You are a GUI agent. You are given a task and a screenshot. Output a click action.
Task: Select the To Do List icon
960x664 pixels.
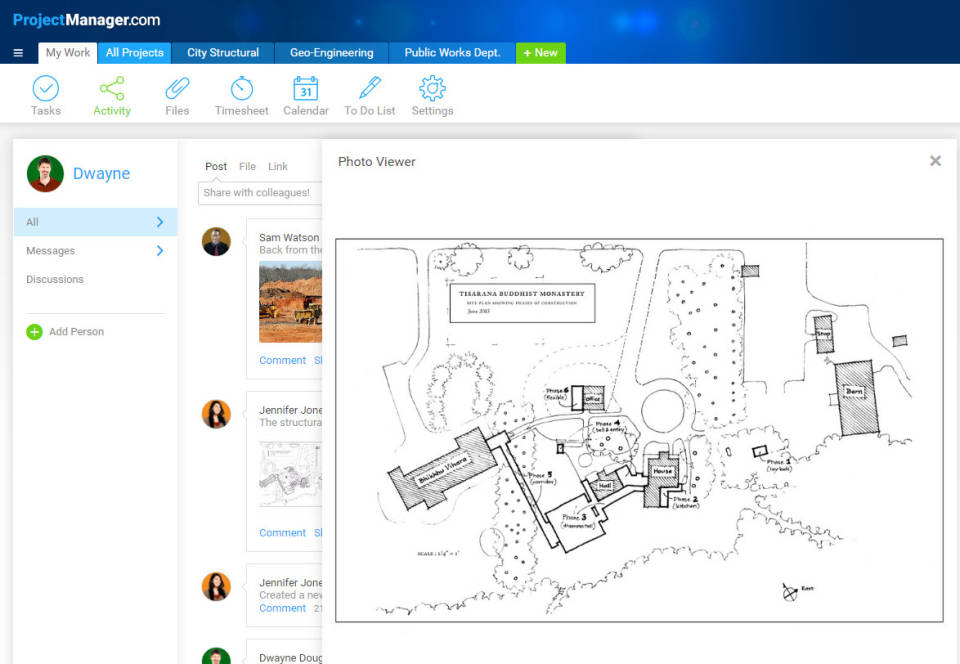[x=369, y=89]
